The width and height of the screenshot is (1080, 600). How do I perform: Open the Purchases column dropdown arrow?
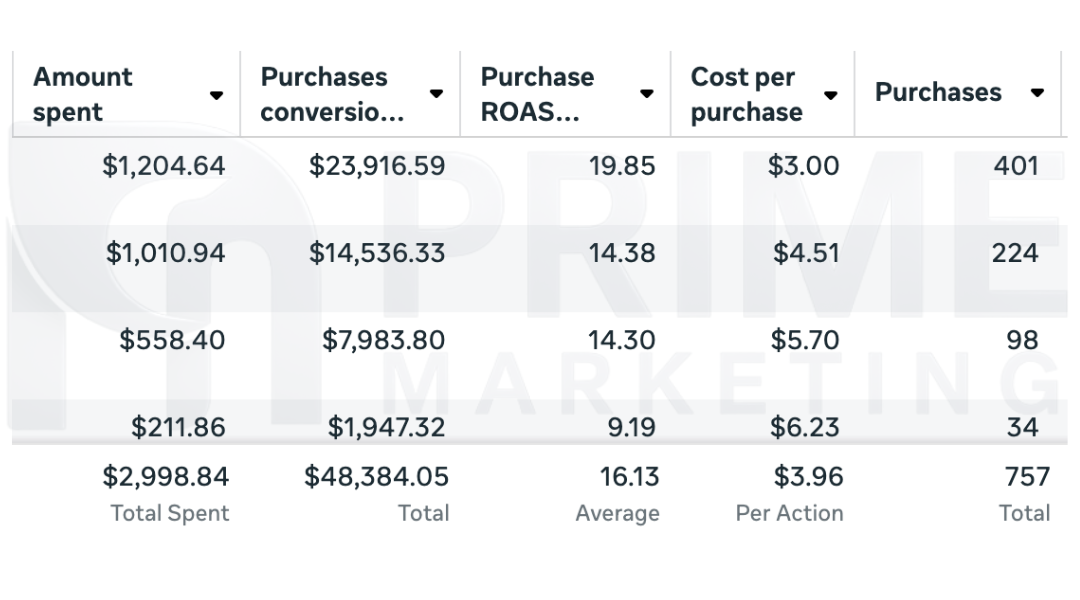click(1037, 93)
